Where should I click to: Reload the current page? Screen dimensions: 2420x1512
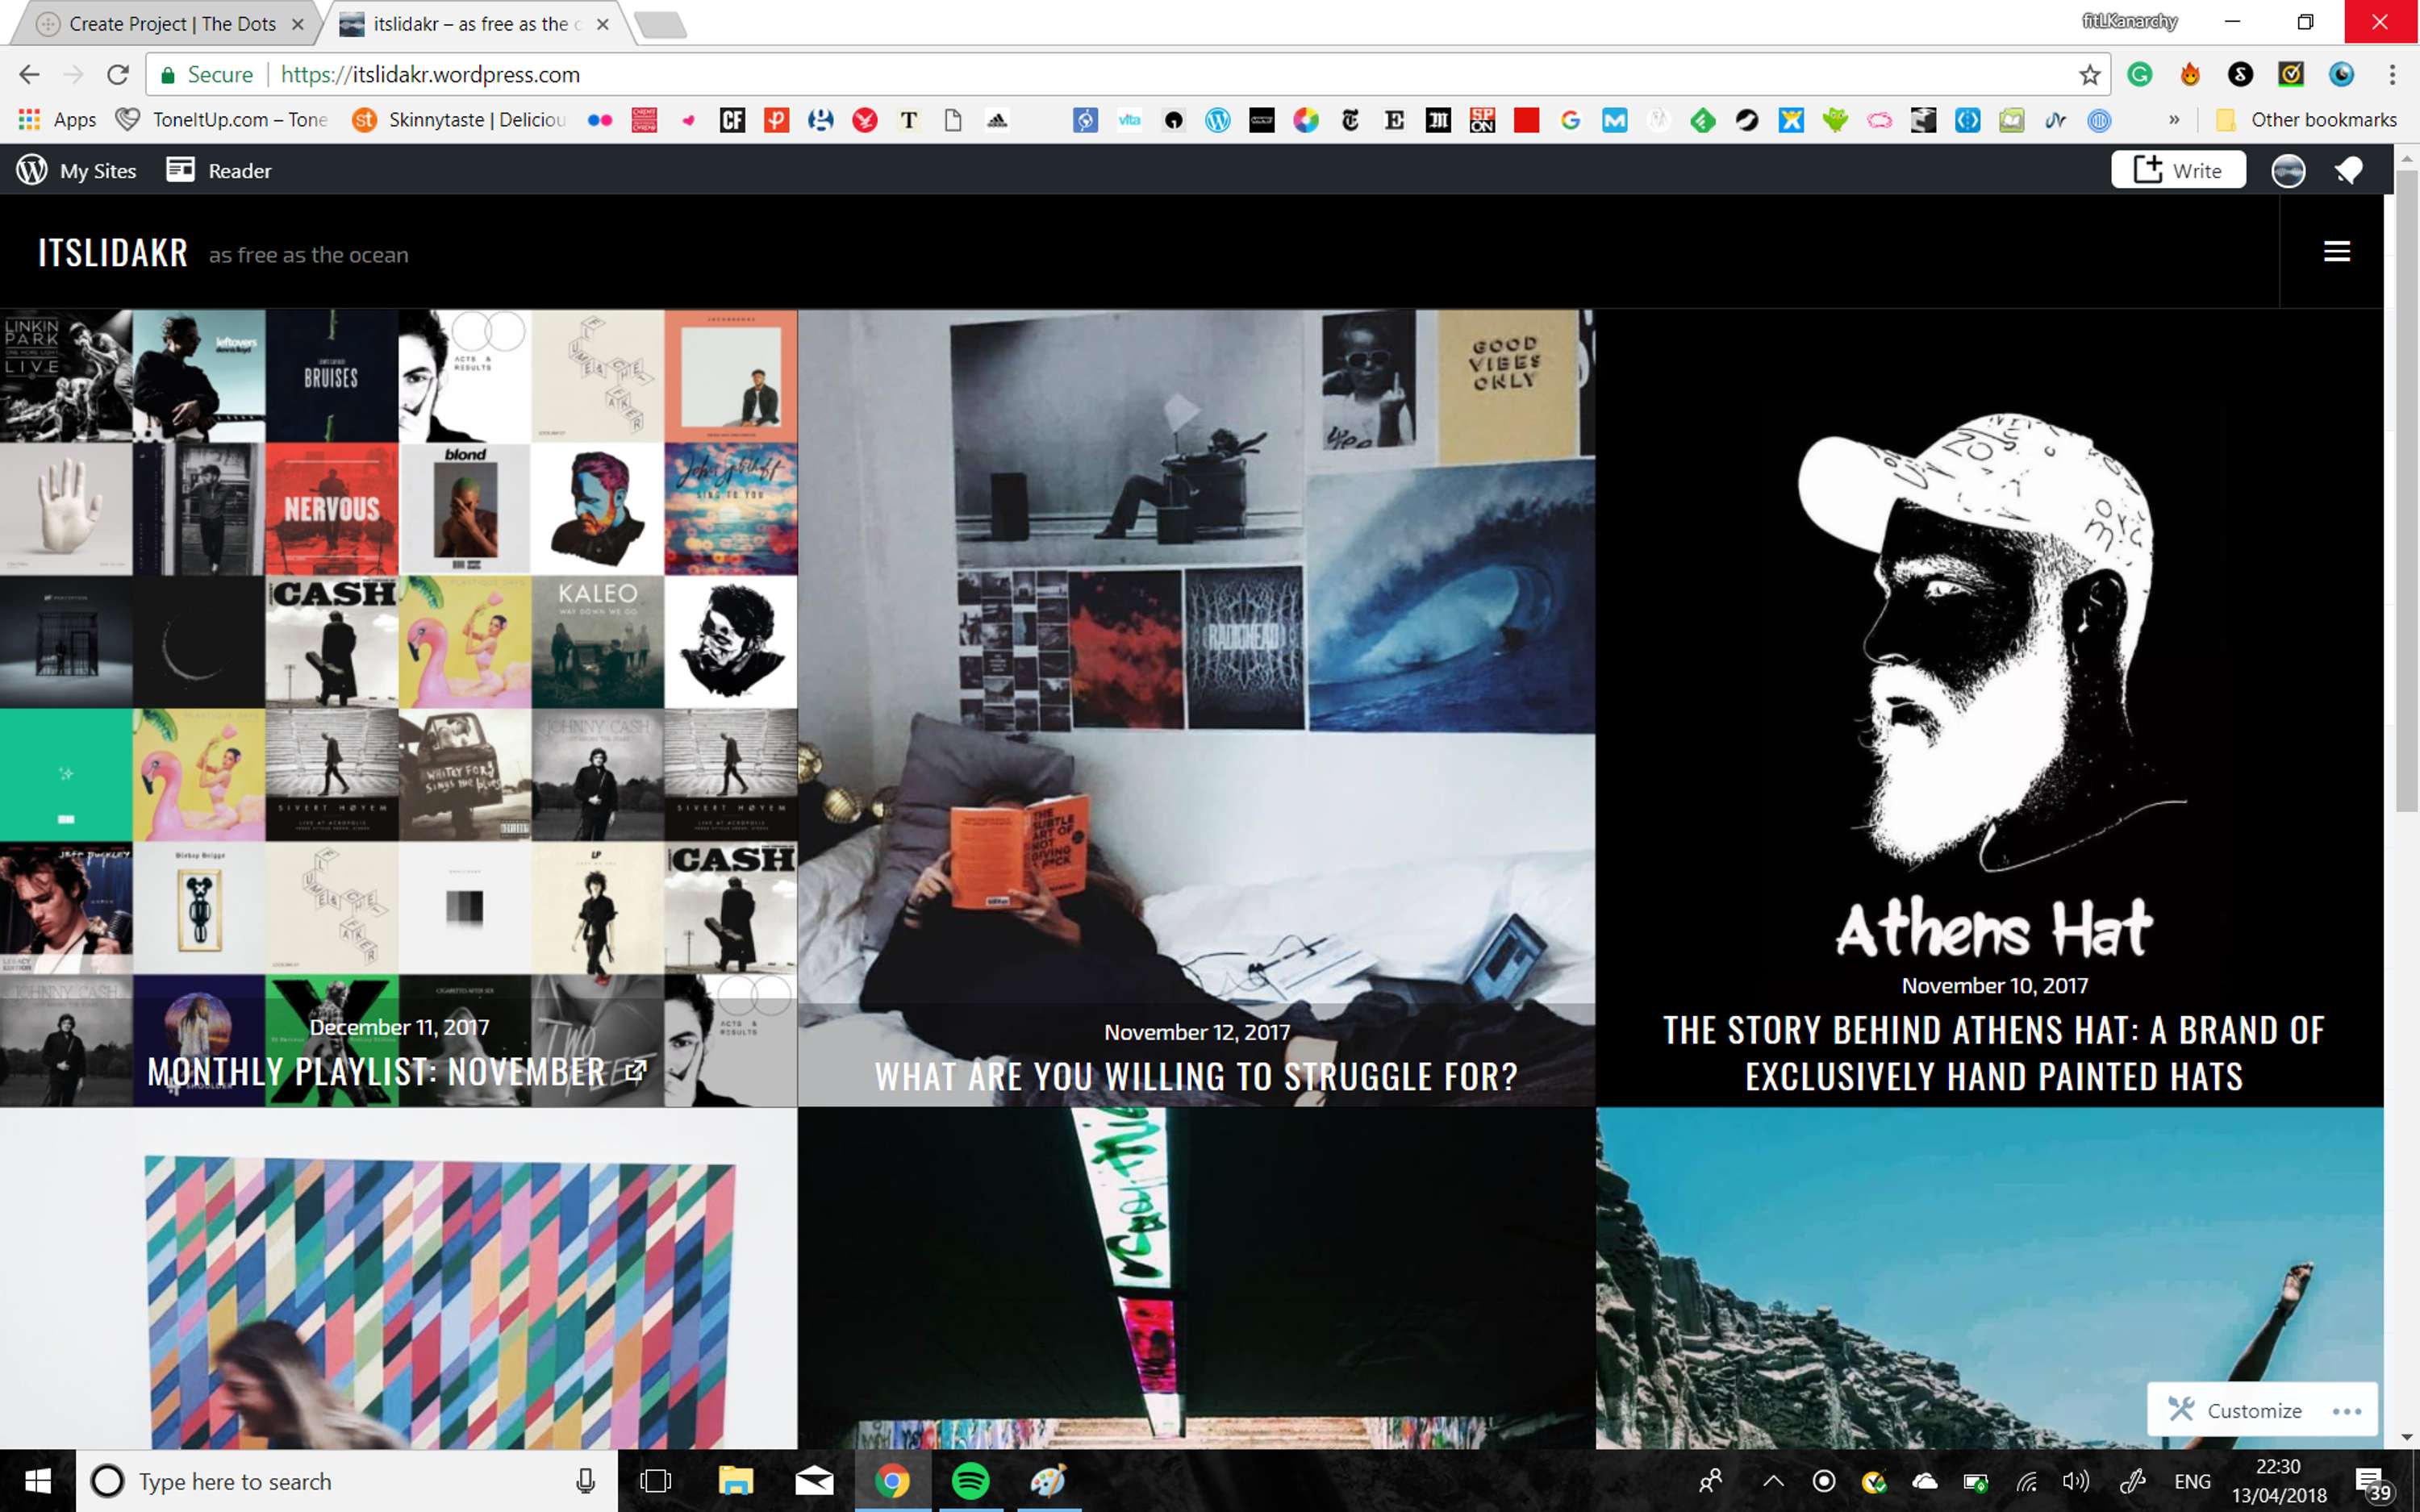click(118, 74)
